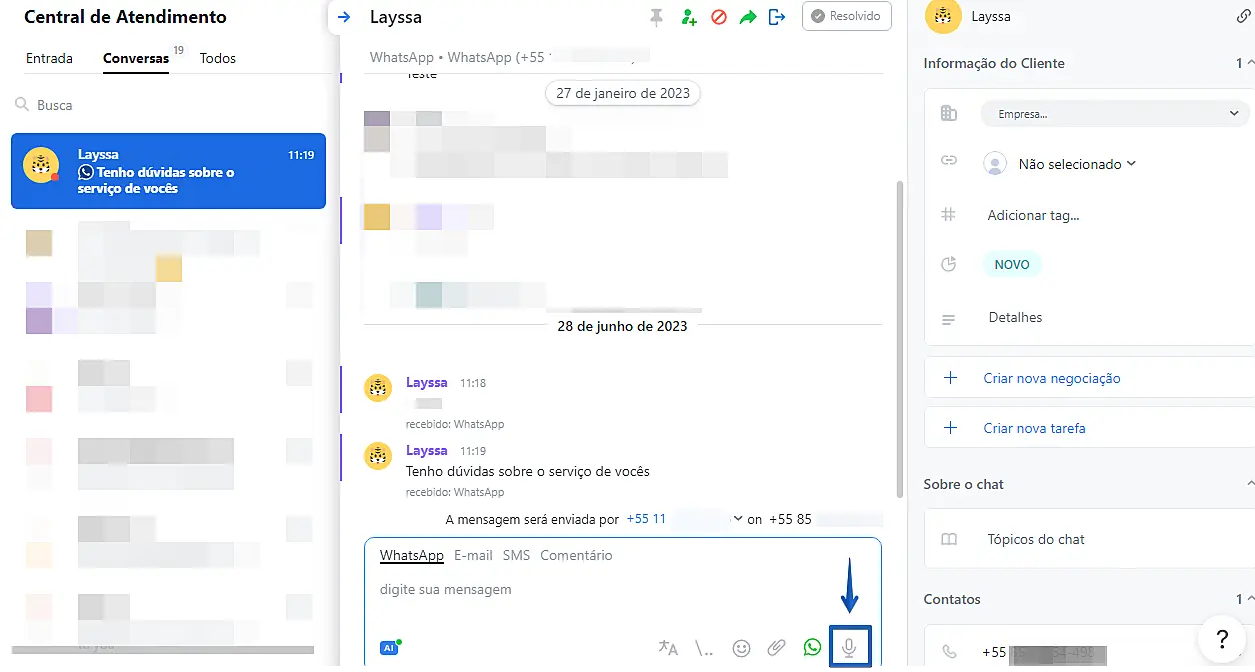Click the paperclip attachment icon
Viewport: 1255px width, 672px height.
[x=776, y=648]
